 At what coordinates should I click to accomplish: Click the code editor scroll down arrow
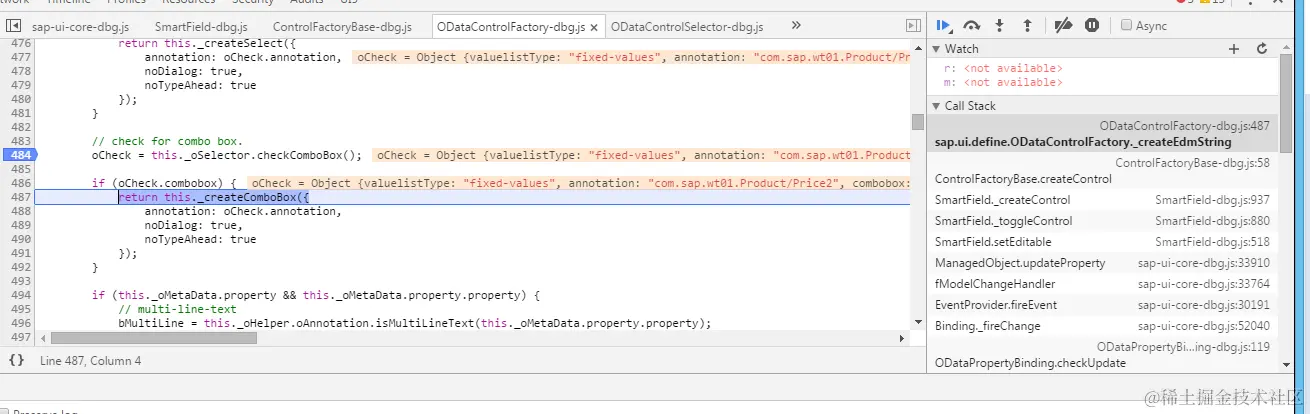[x=917, y=322]
